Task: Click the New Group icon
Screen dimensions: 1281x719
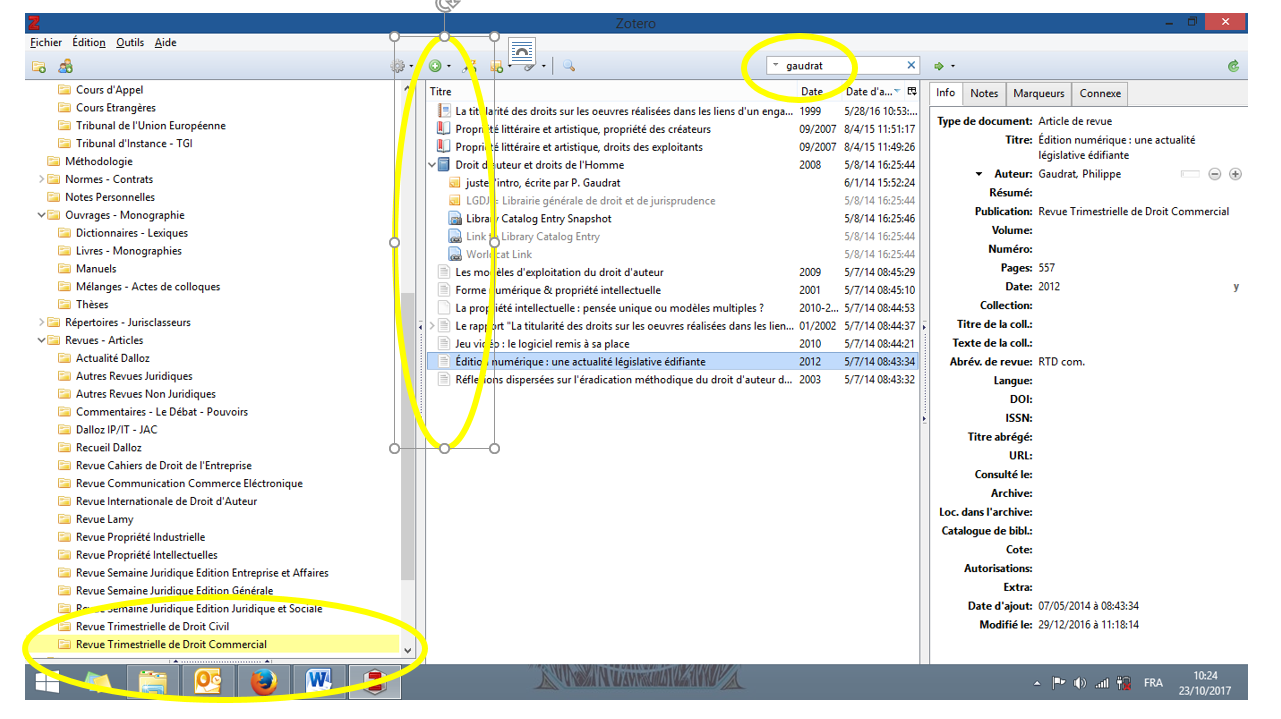Action: tap(65, 66)
